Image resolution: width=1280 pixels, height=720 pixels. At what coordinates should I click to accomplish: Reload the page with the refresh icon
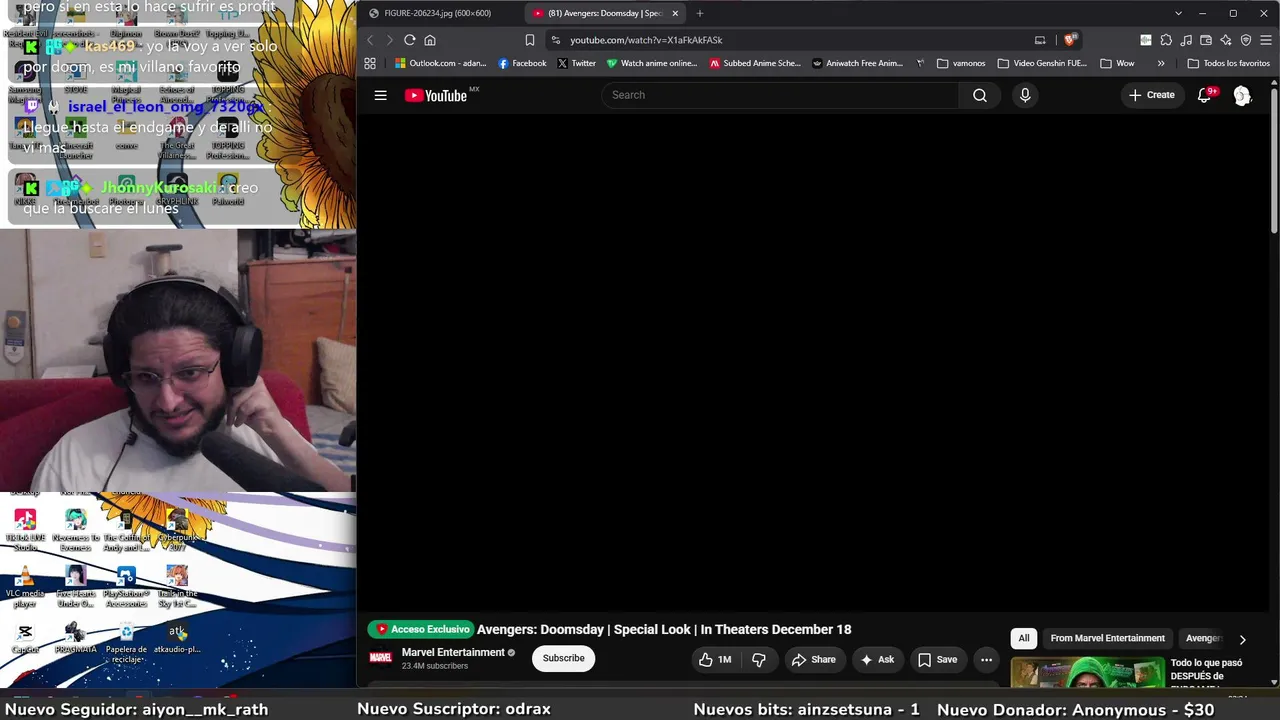(410, 40)
